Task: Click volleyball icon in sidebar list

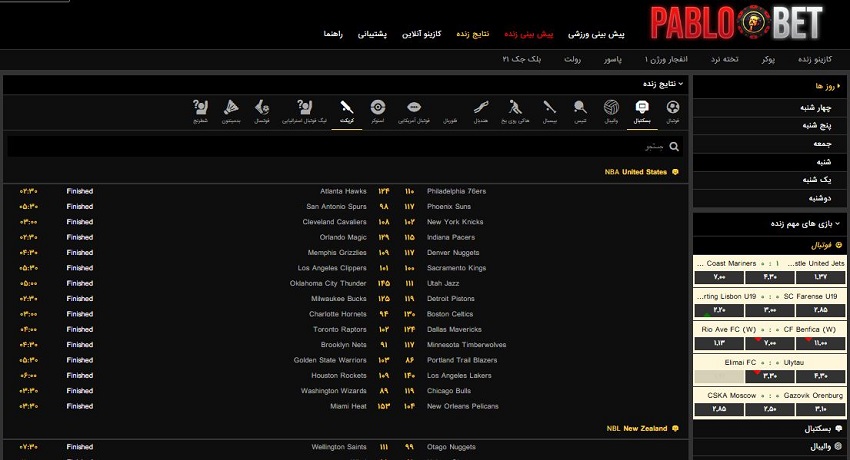Action: [x=839, y=446]
